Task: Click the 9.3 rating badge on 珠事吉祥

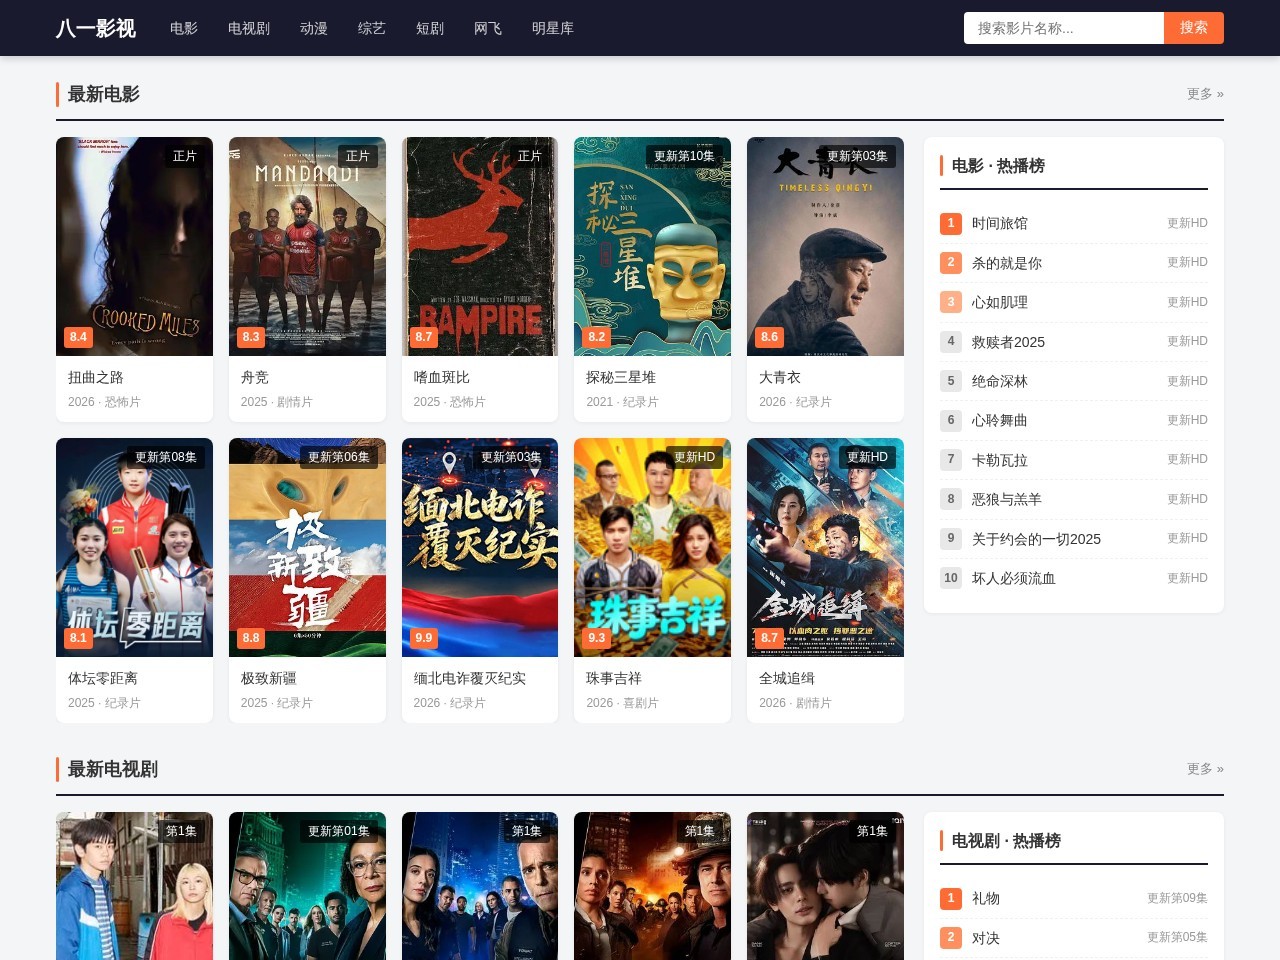Action: click(597, 638)
